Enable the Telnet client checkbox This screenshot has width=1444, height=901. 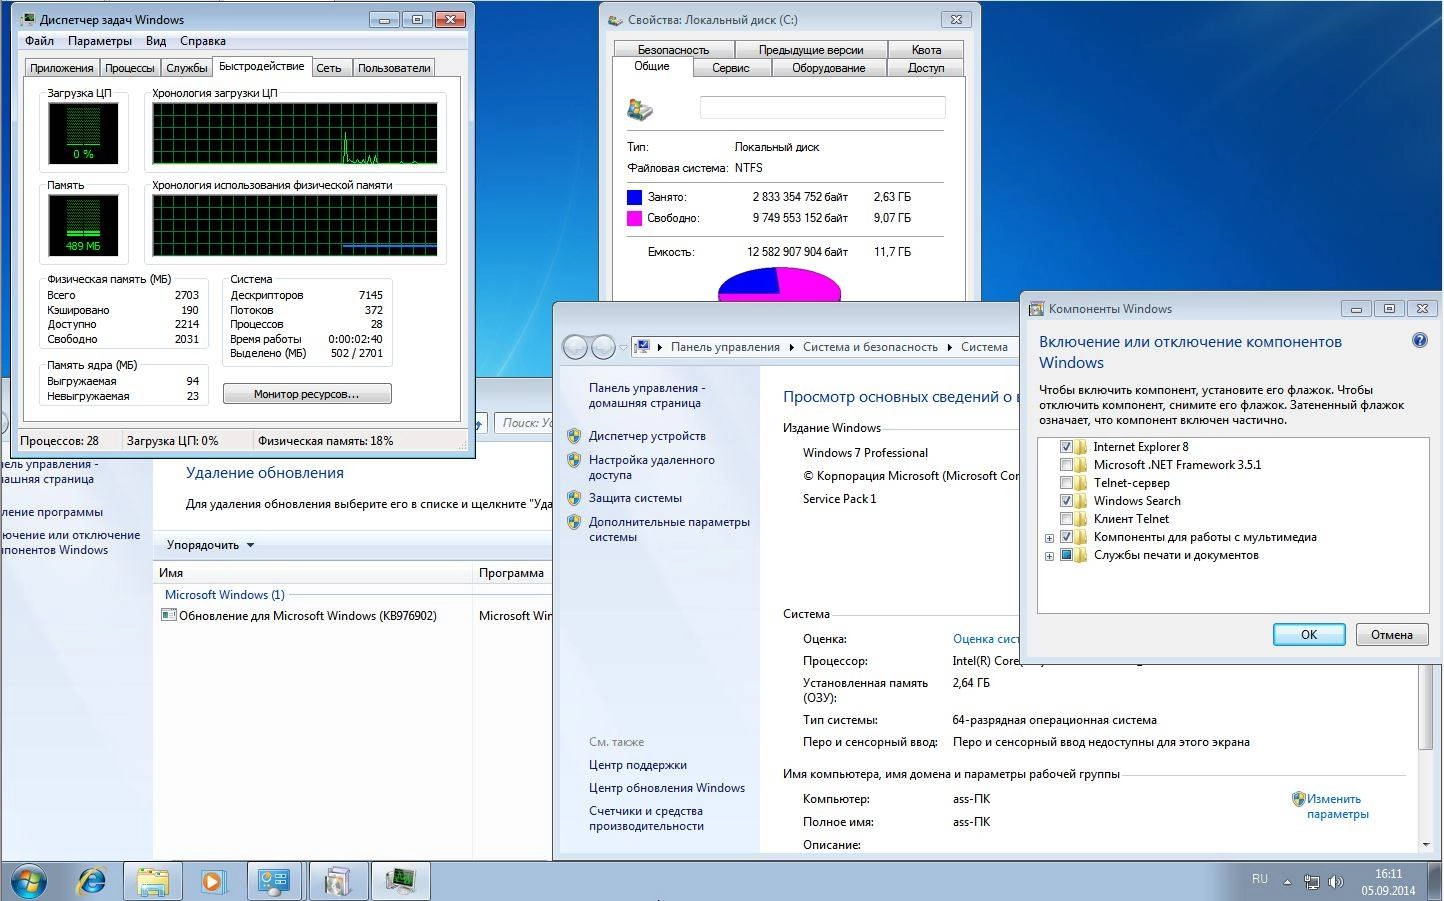tap(1066, 519)
